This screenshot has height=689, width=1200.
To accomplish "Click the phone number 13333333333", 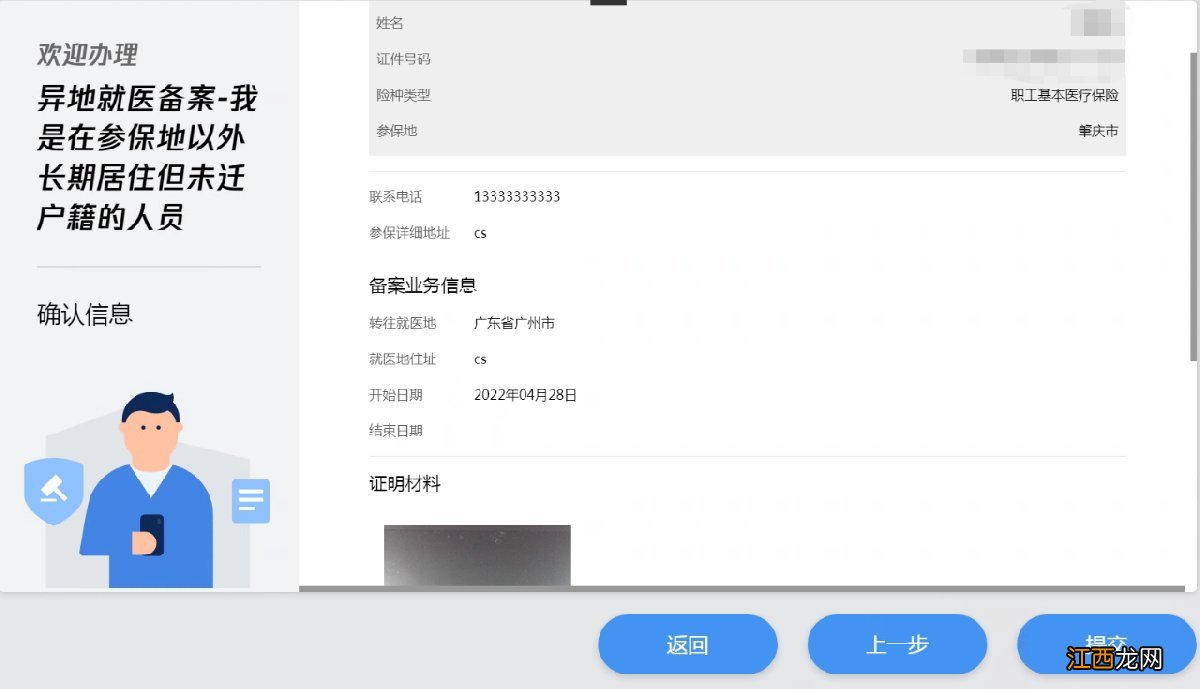I will click(x=518, y=196).
